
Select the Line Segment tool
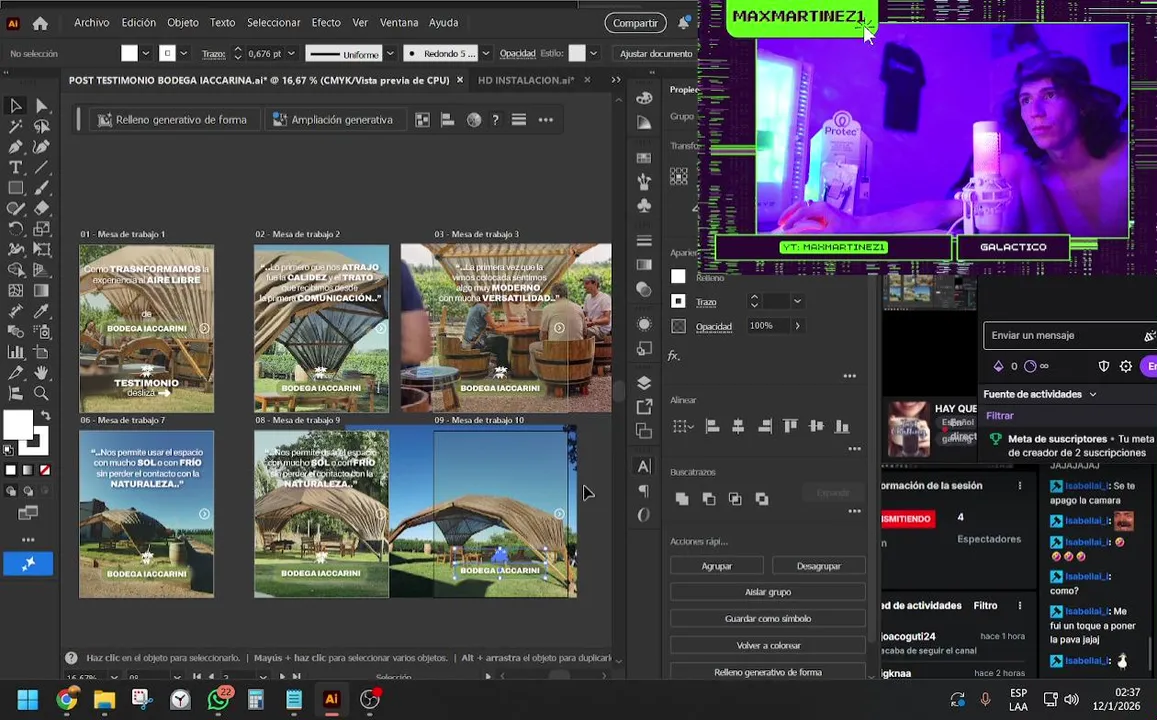click(41, 167)
